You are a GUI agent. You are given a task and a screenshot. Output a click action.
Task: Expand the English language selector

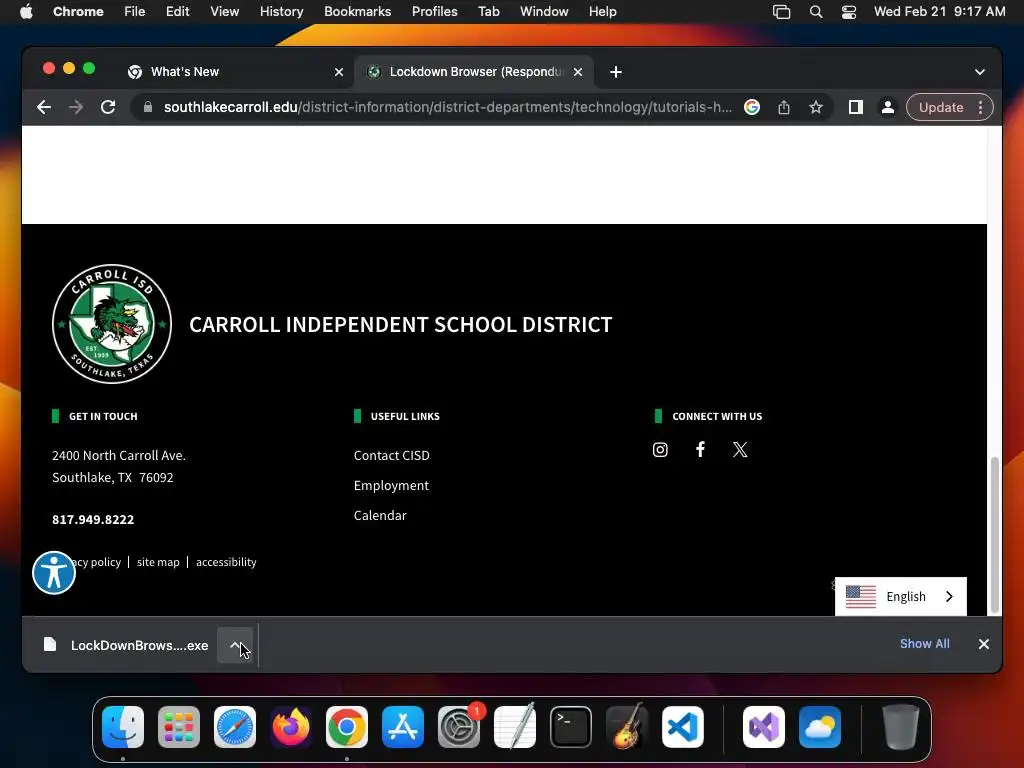(901, 596)
